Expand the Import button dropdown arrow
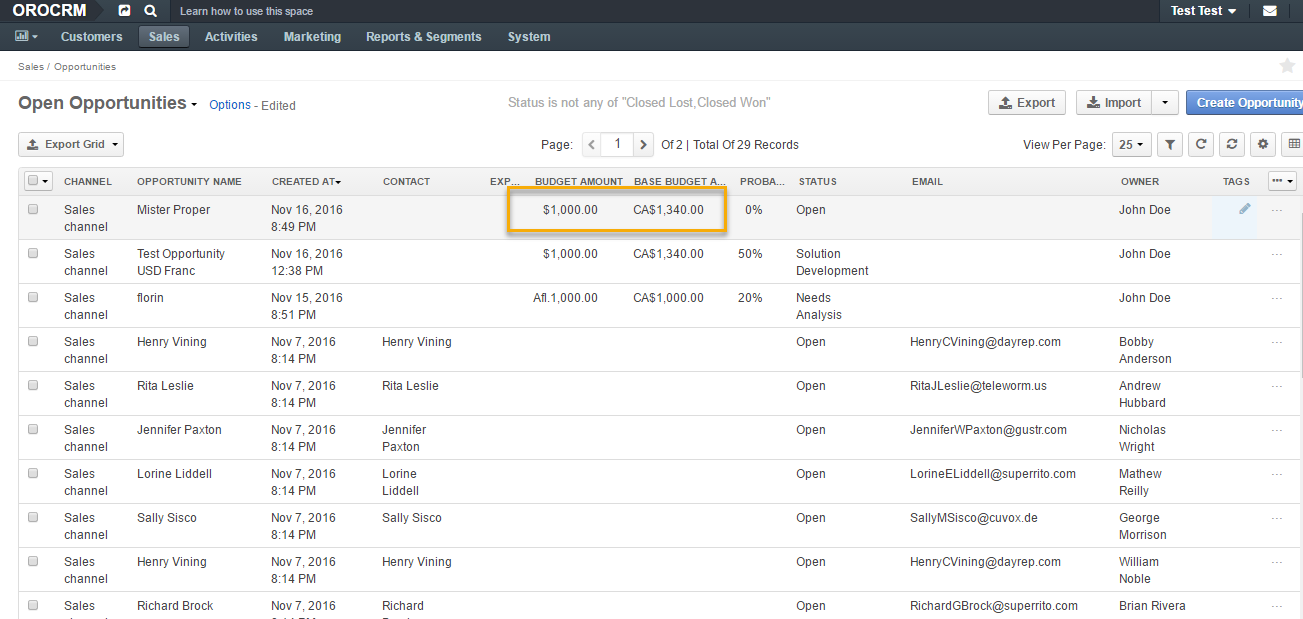This screenshot has width=1303, height=619. point(1165,103)
